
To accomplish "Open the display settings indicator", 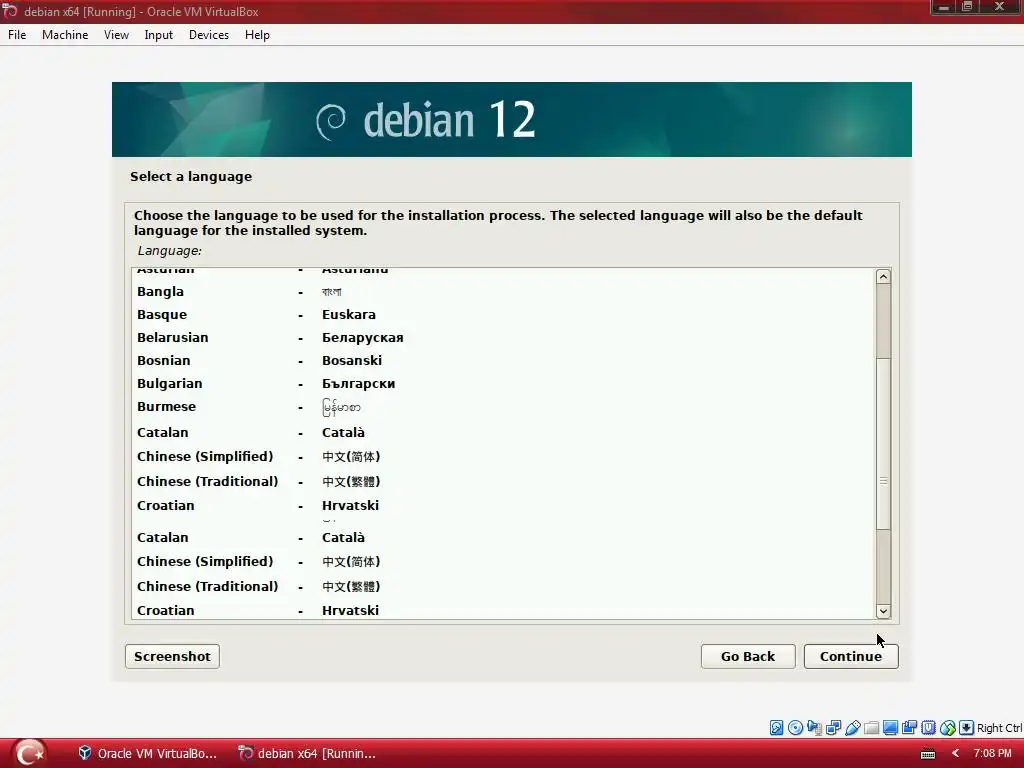I will pyautogui.click(x=890, y=728).
